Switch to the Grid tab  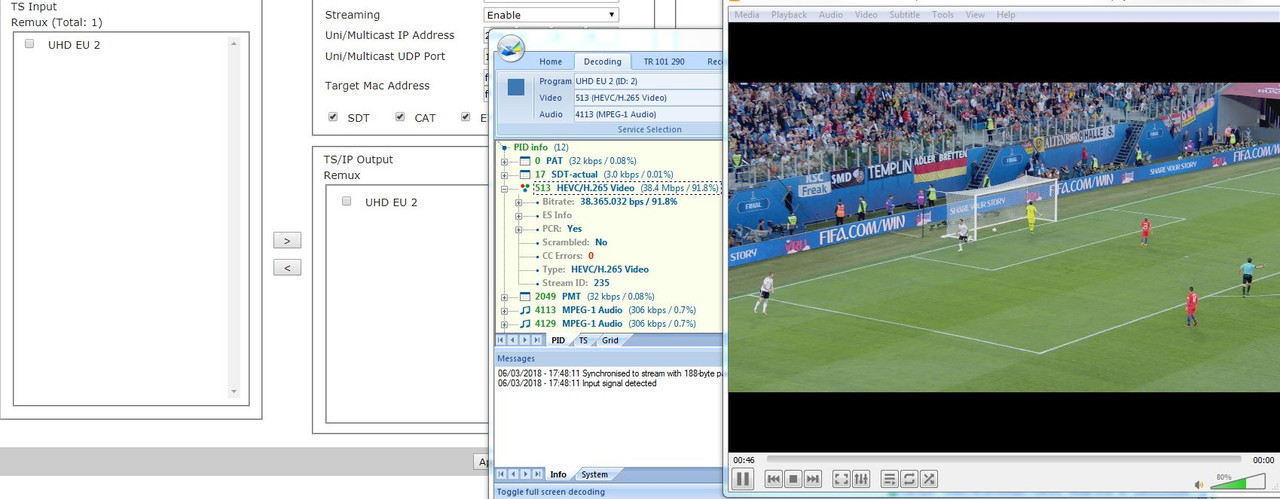pos(610,341)
